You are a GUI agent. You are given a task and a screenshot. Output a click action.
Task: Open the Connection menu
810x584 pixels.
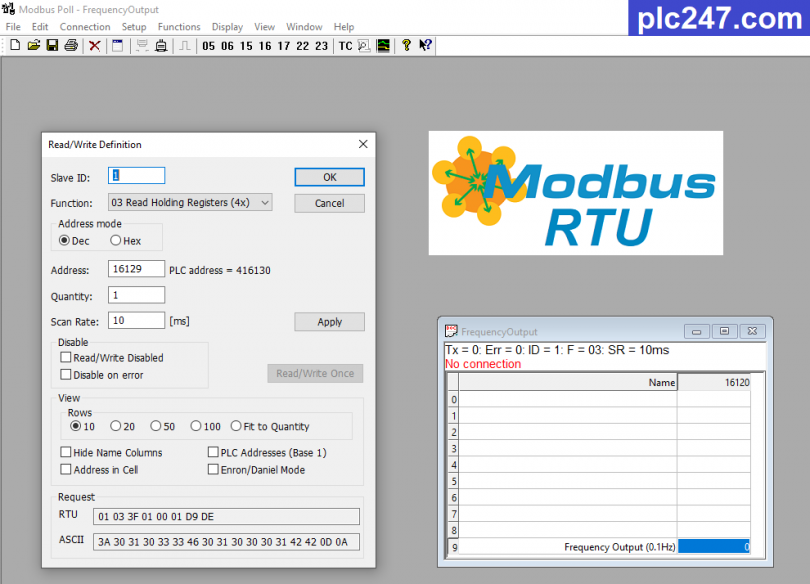[85, 27]
